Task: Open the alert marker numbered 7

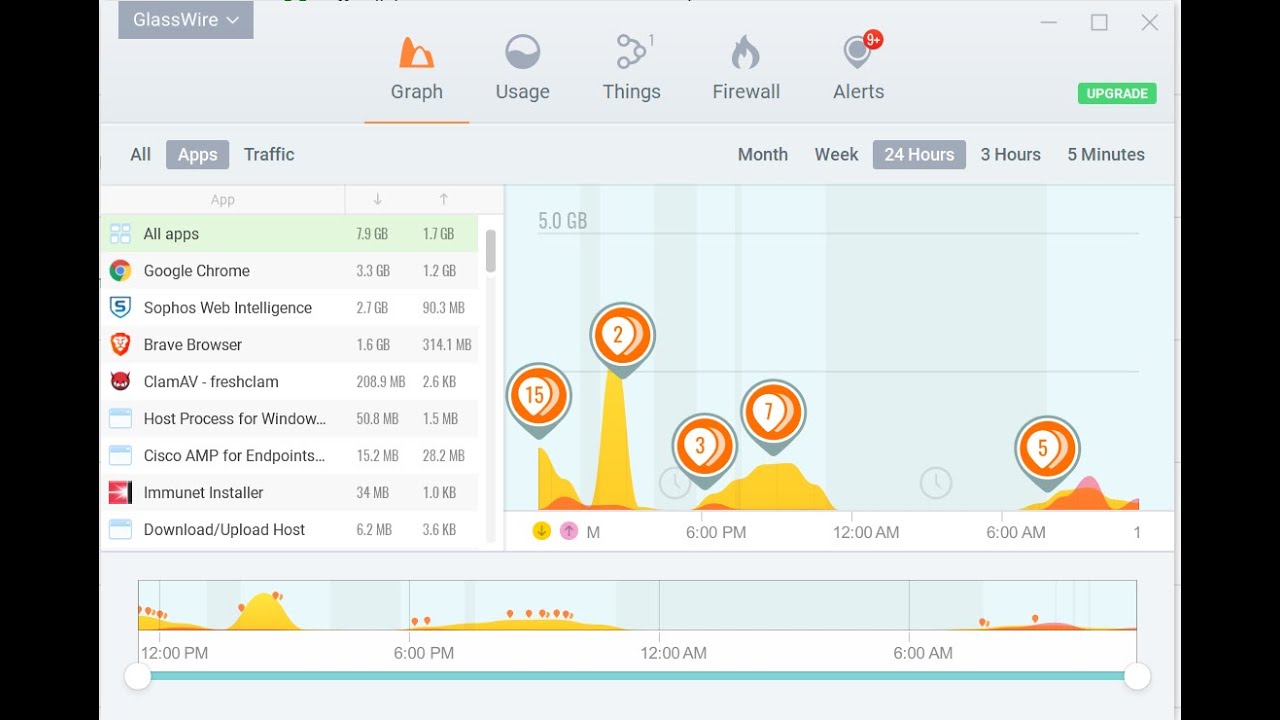Action: [773, 412]
